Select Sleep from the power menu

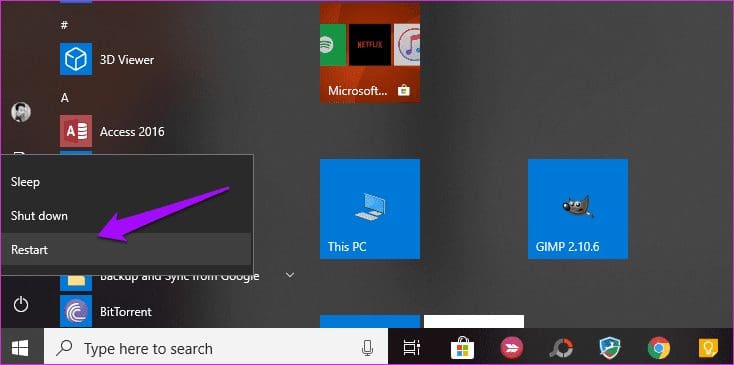click(x=127, y=182)
